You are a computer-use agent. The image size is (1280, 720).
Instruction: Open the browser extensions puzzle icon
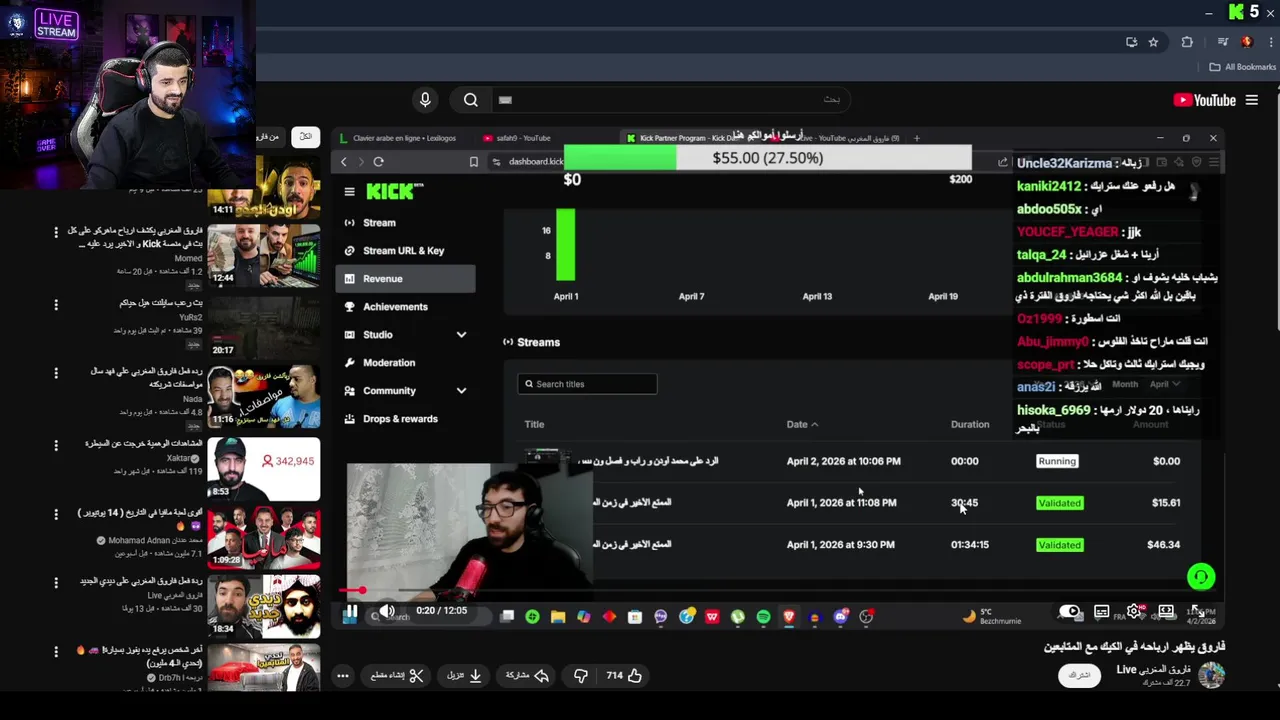click(x=1187, y=42)
